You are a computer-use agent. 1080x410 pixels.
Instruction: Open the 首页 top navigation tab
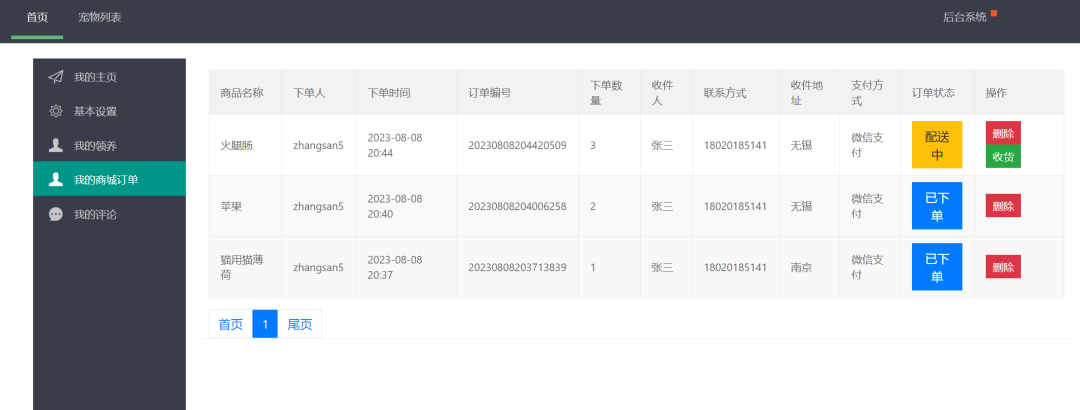[x=37, y=17]
